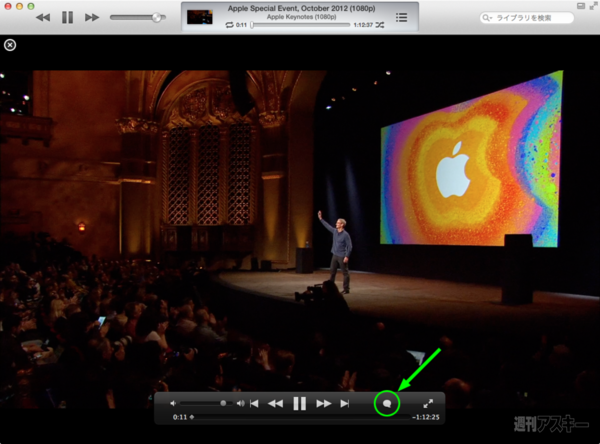
Task: Switch to mini player icon
Action: pos(581,6)
